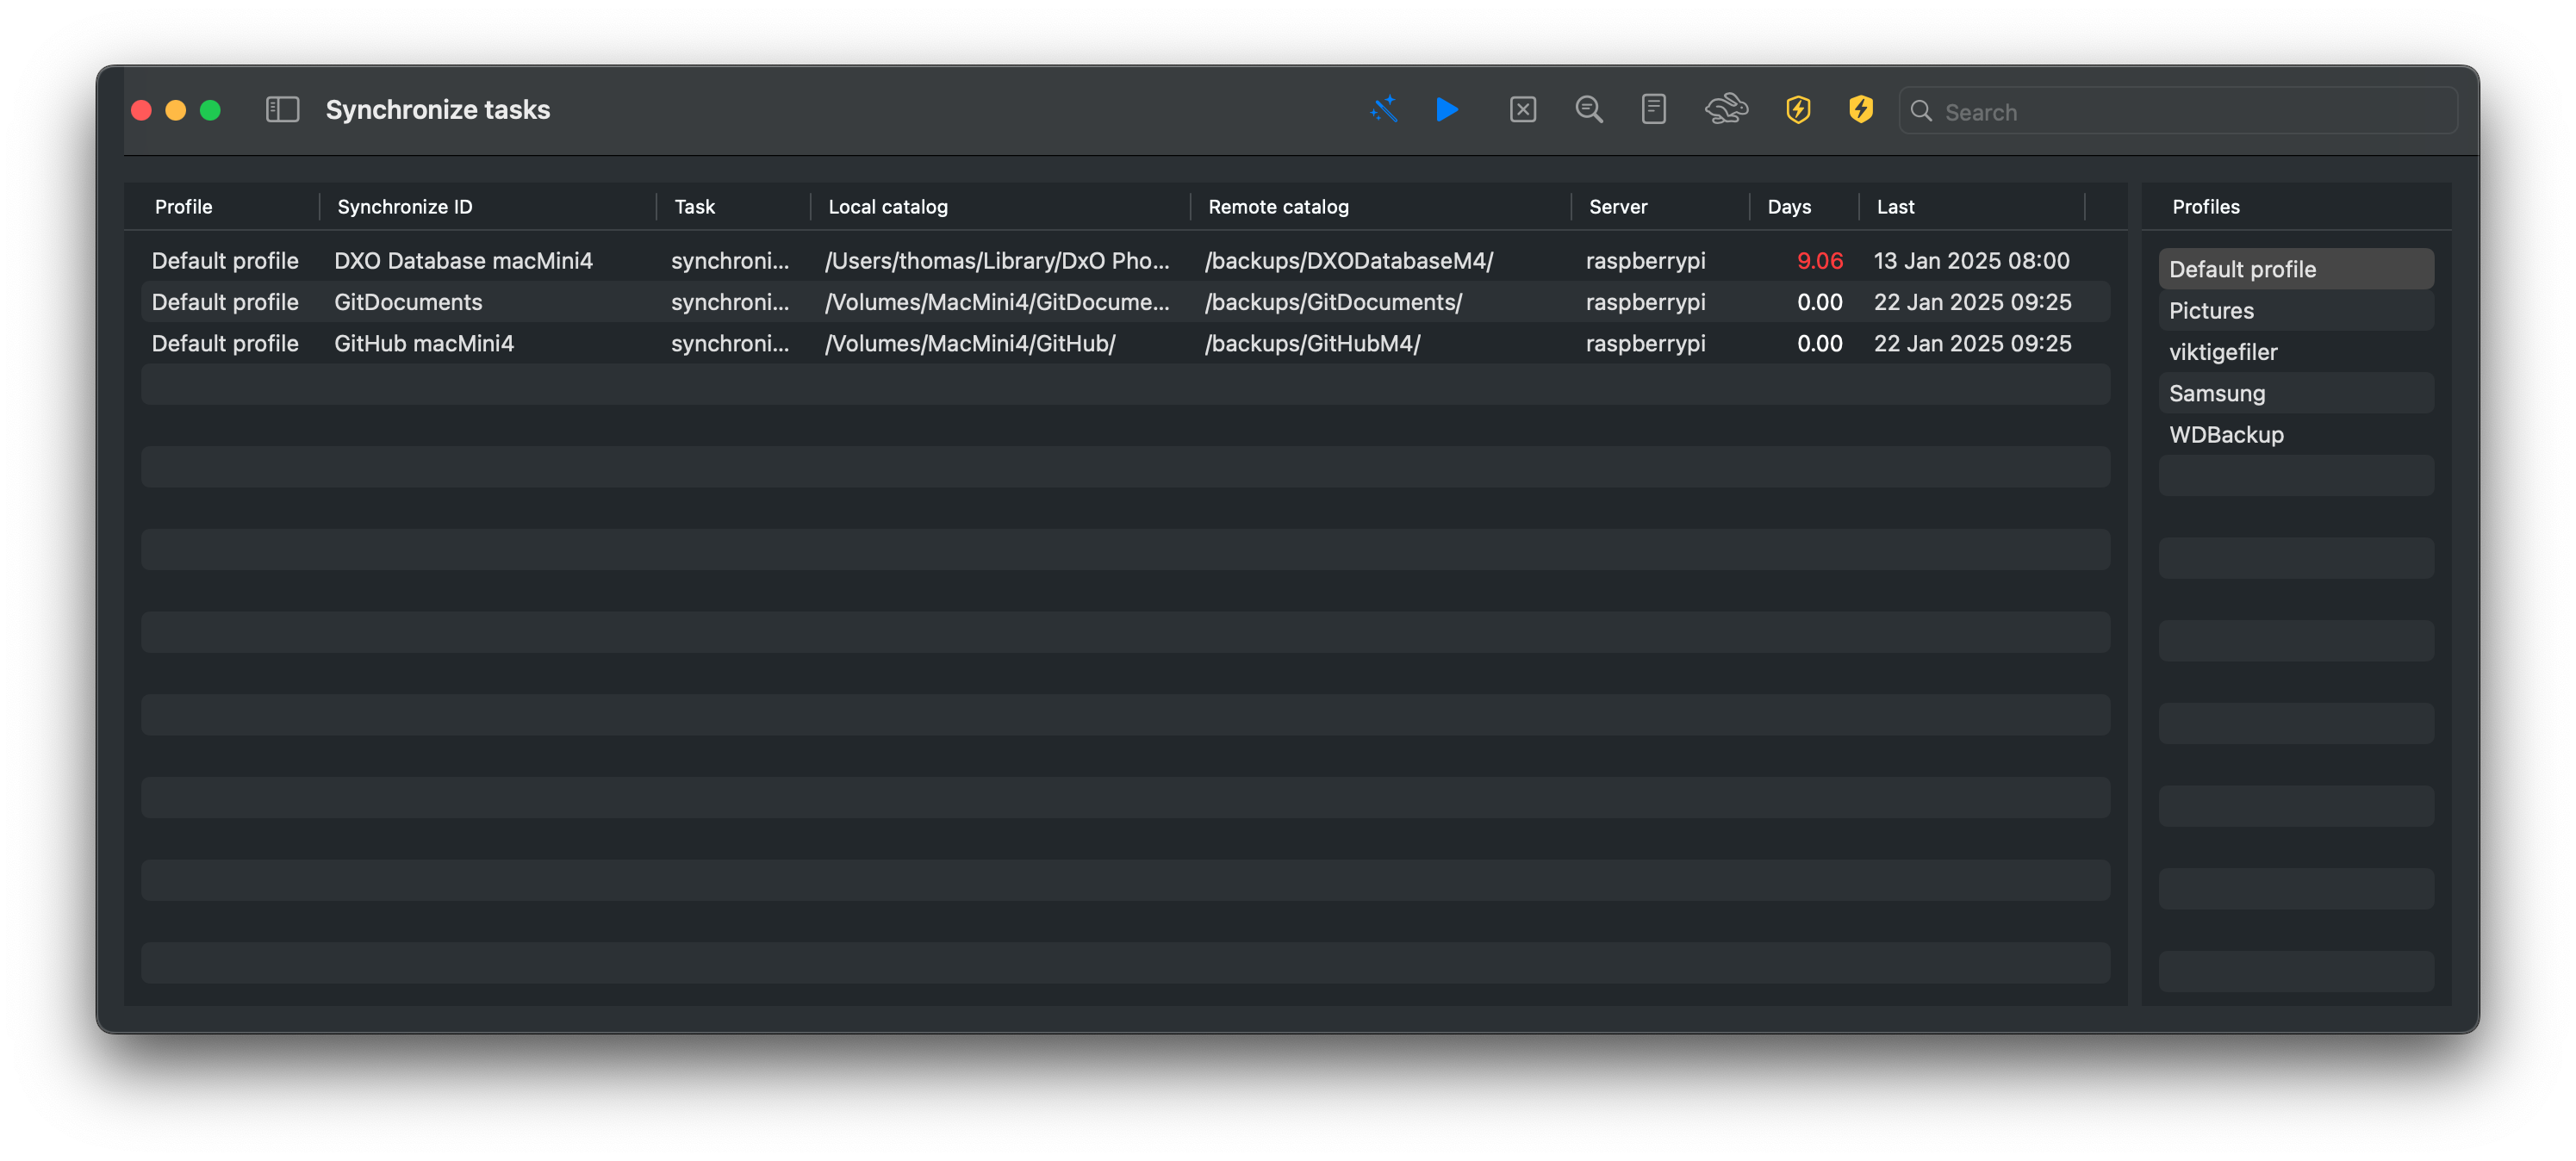
Task: Select the GitDocuments task row
Action: (x=1125, y=302)
